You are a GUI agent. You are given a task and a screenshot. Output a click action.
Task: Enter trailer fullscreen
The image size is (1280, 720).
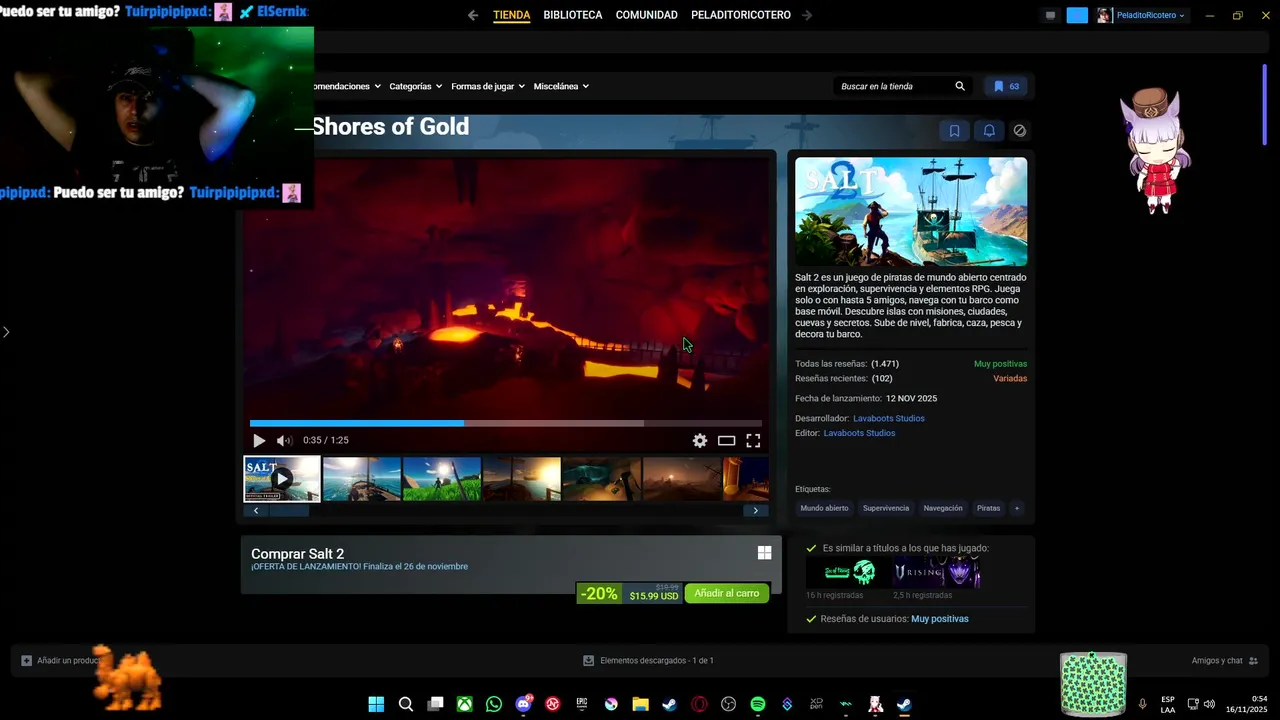[x=753, y=440]
